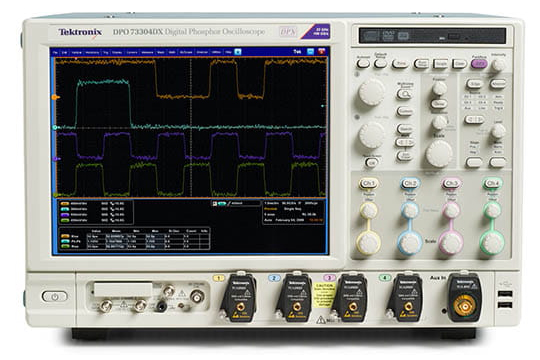Select the Default Setup button
The height and width of the screenshot is (360, 540).
(381, 64)
